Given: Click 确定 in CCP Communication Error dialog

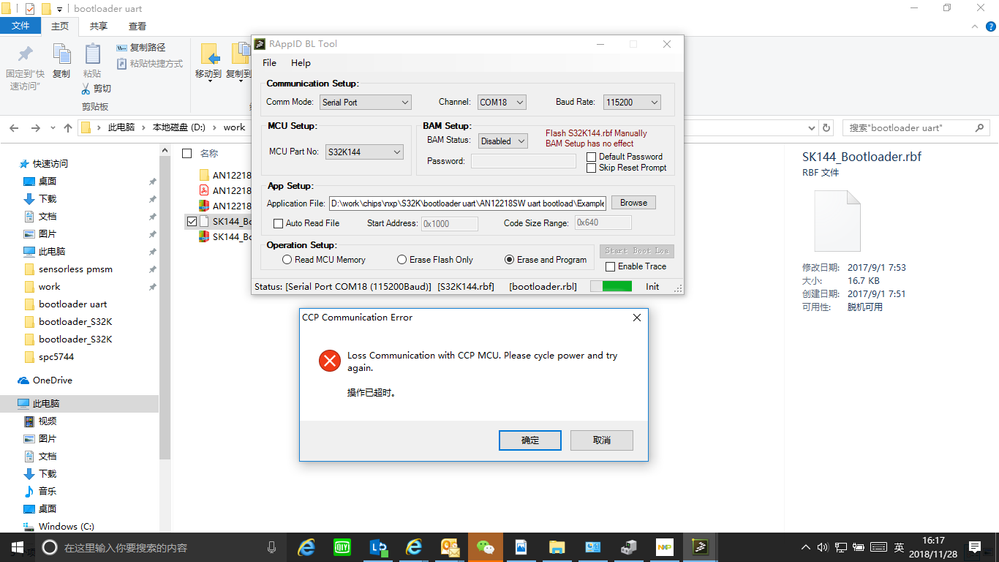Looking at the screenshot, I should (530, 440).
